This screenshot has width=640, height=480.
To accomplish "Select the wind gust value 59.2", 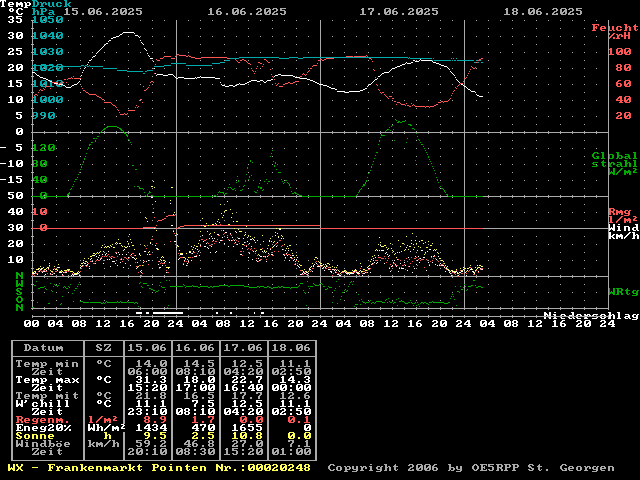I will click(x=151, y=444).
